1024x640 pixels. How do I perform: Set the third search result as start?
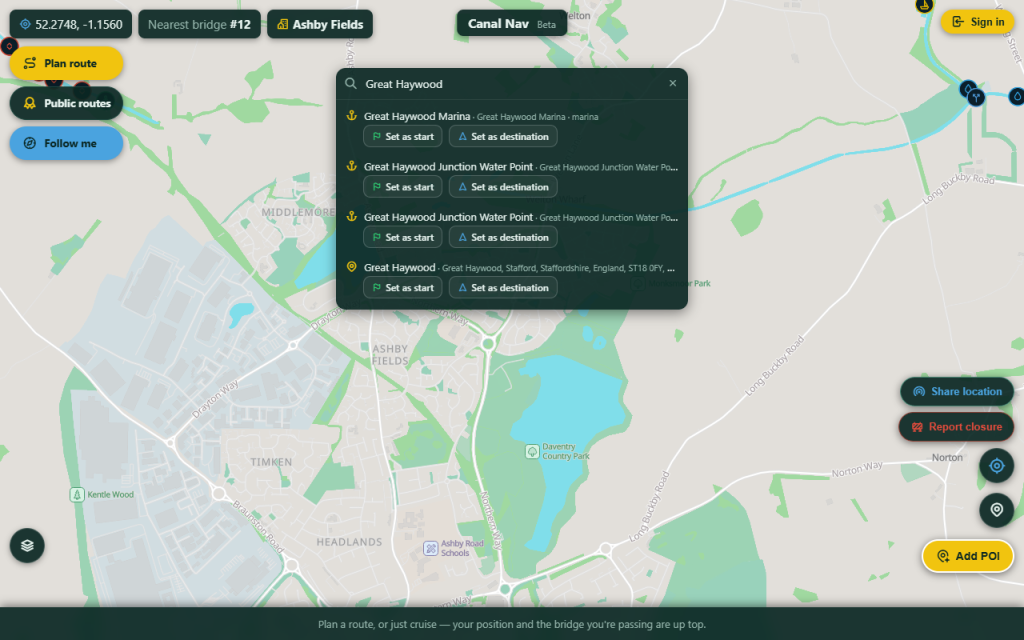click(403, 237)
